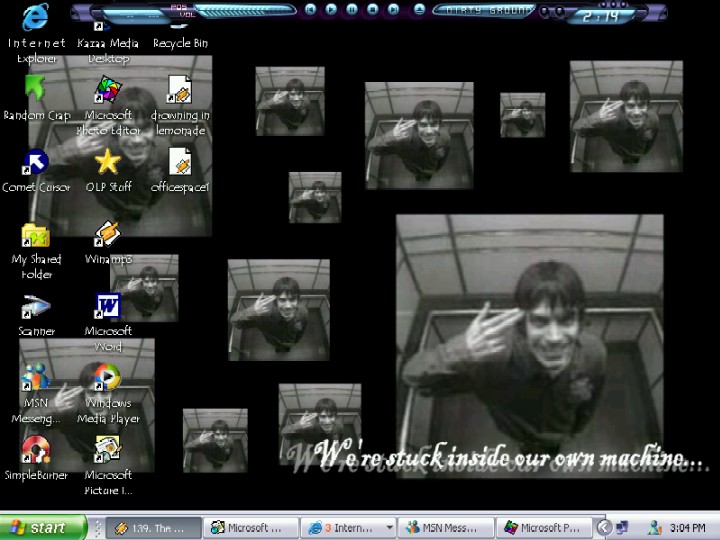Open the Random Crap desktop shortcut
720x540 pixels.
pos(36,89)
